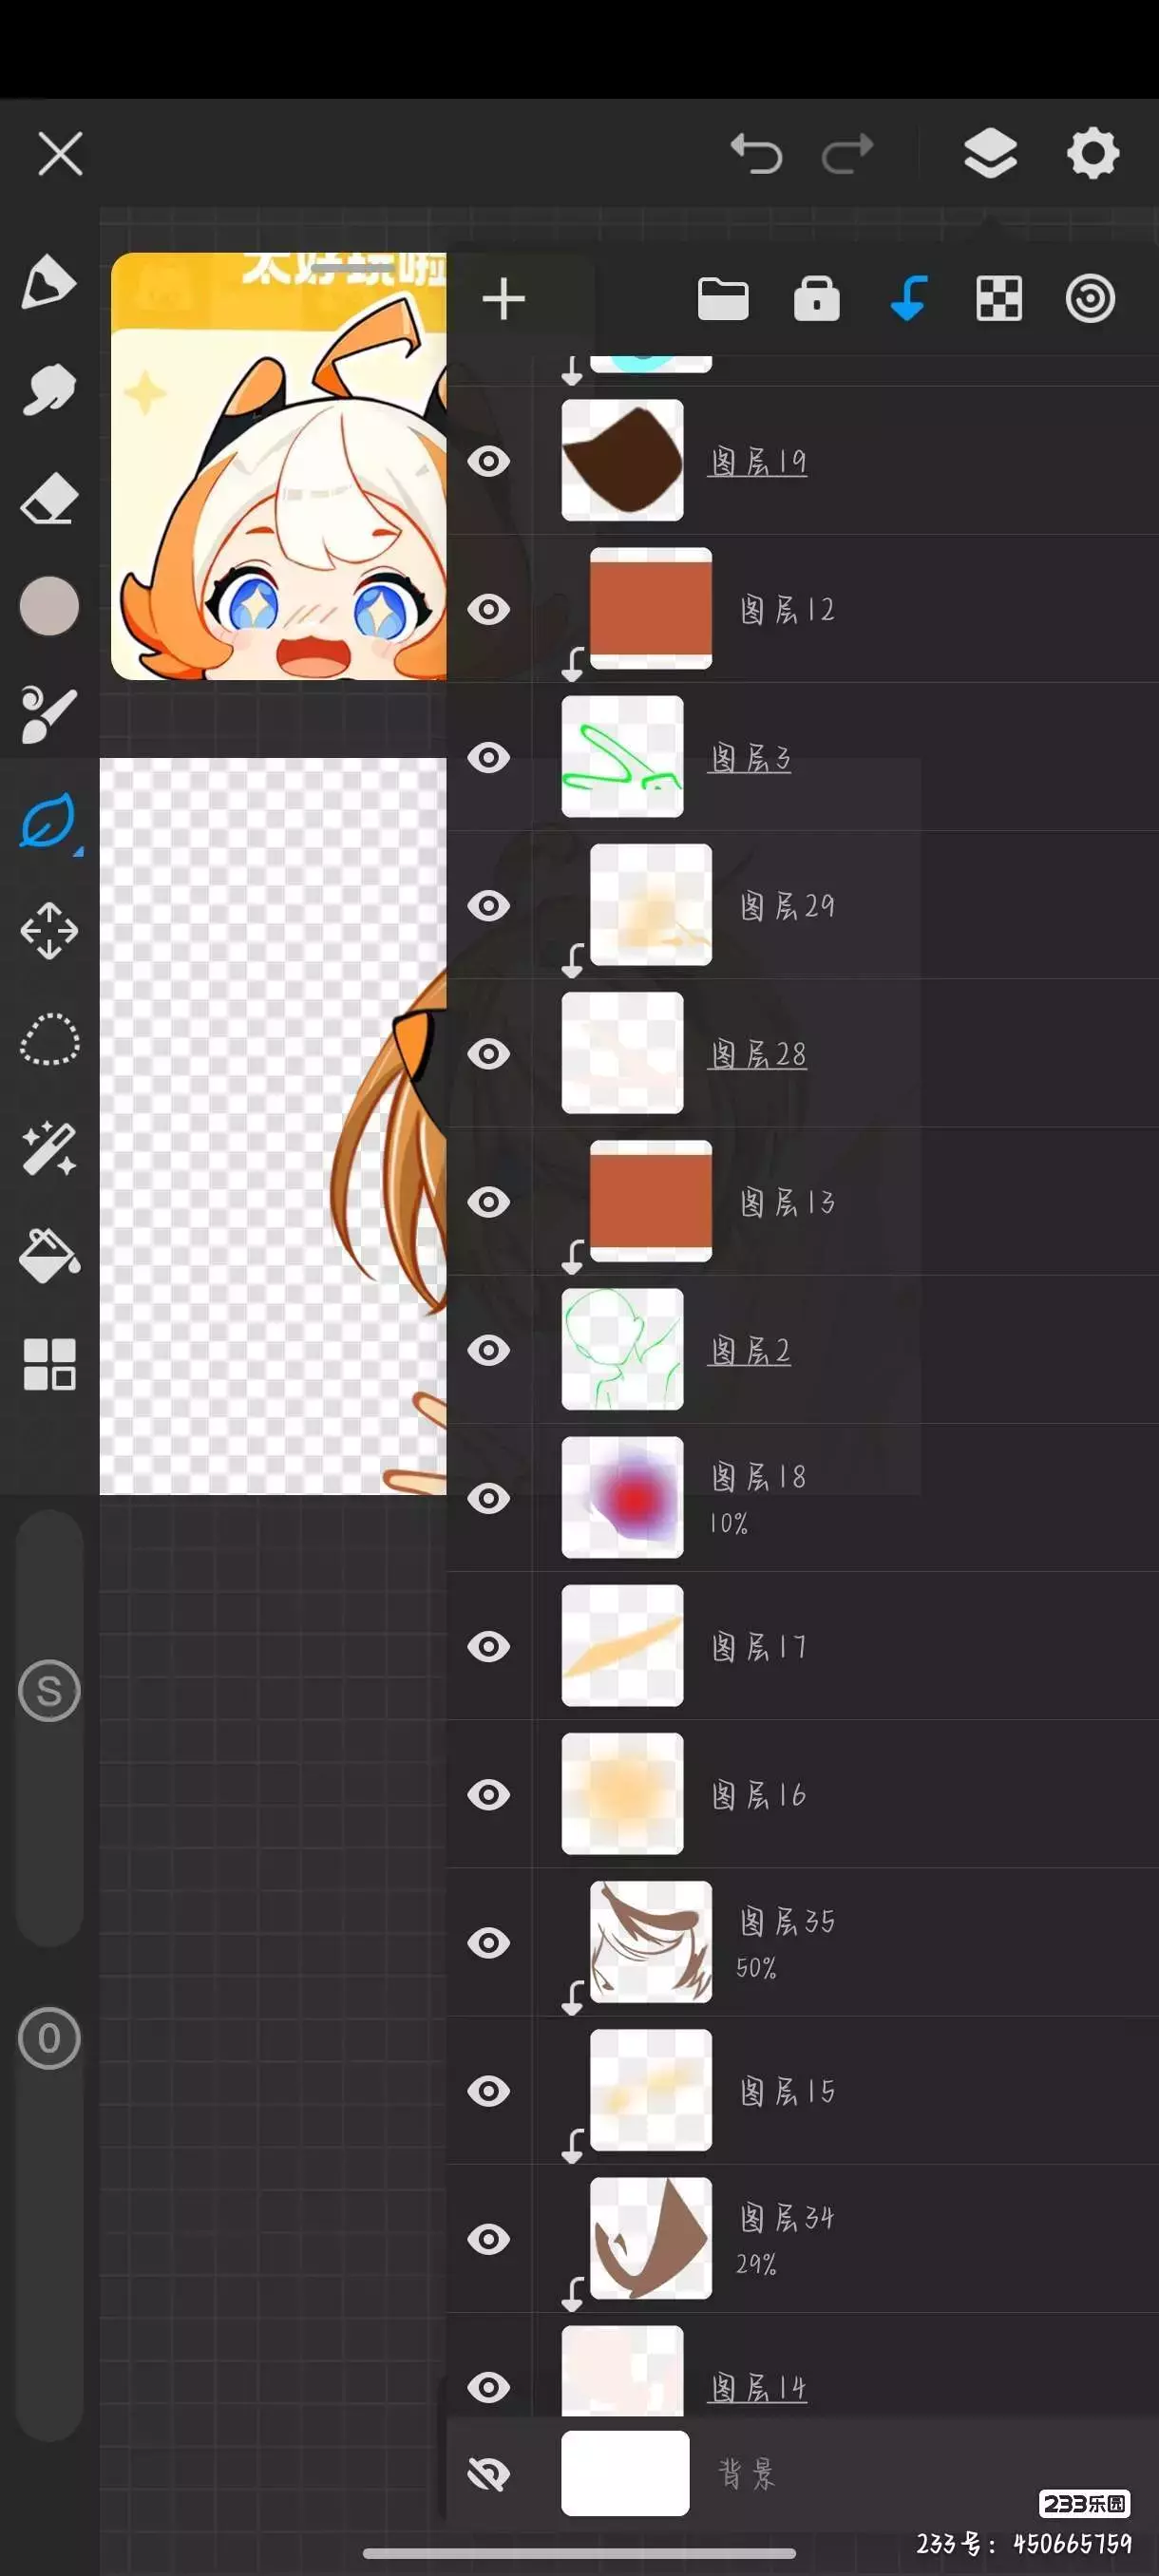This screenshot has width=1159, height=2576.
Task: Hide layer 图层12
Action: [489, 609]
